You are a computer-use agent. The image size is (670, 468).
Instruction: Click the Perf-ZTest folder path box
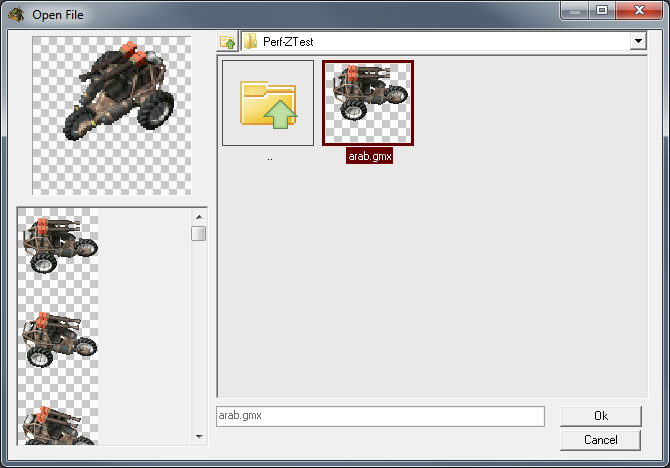tap(444, 41)
